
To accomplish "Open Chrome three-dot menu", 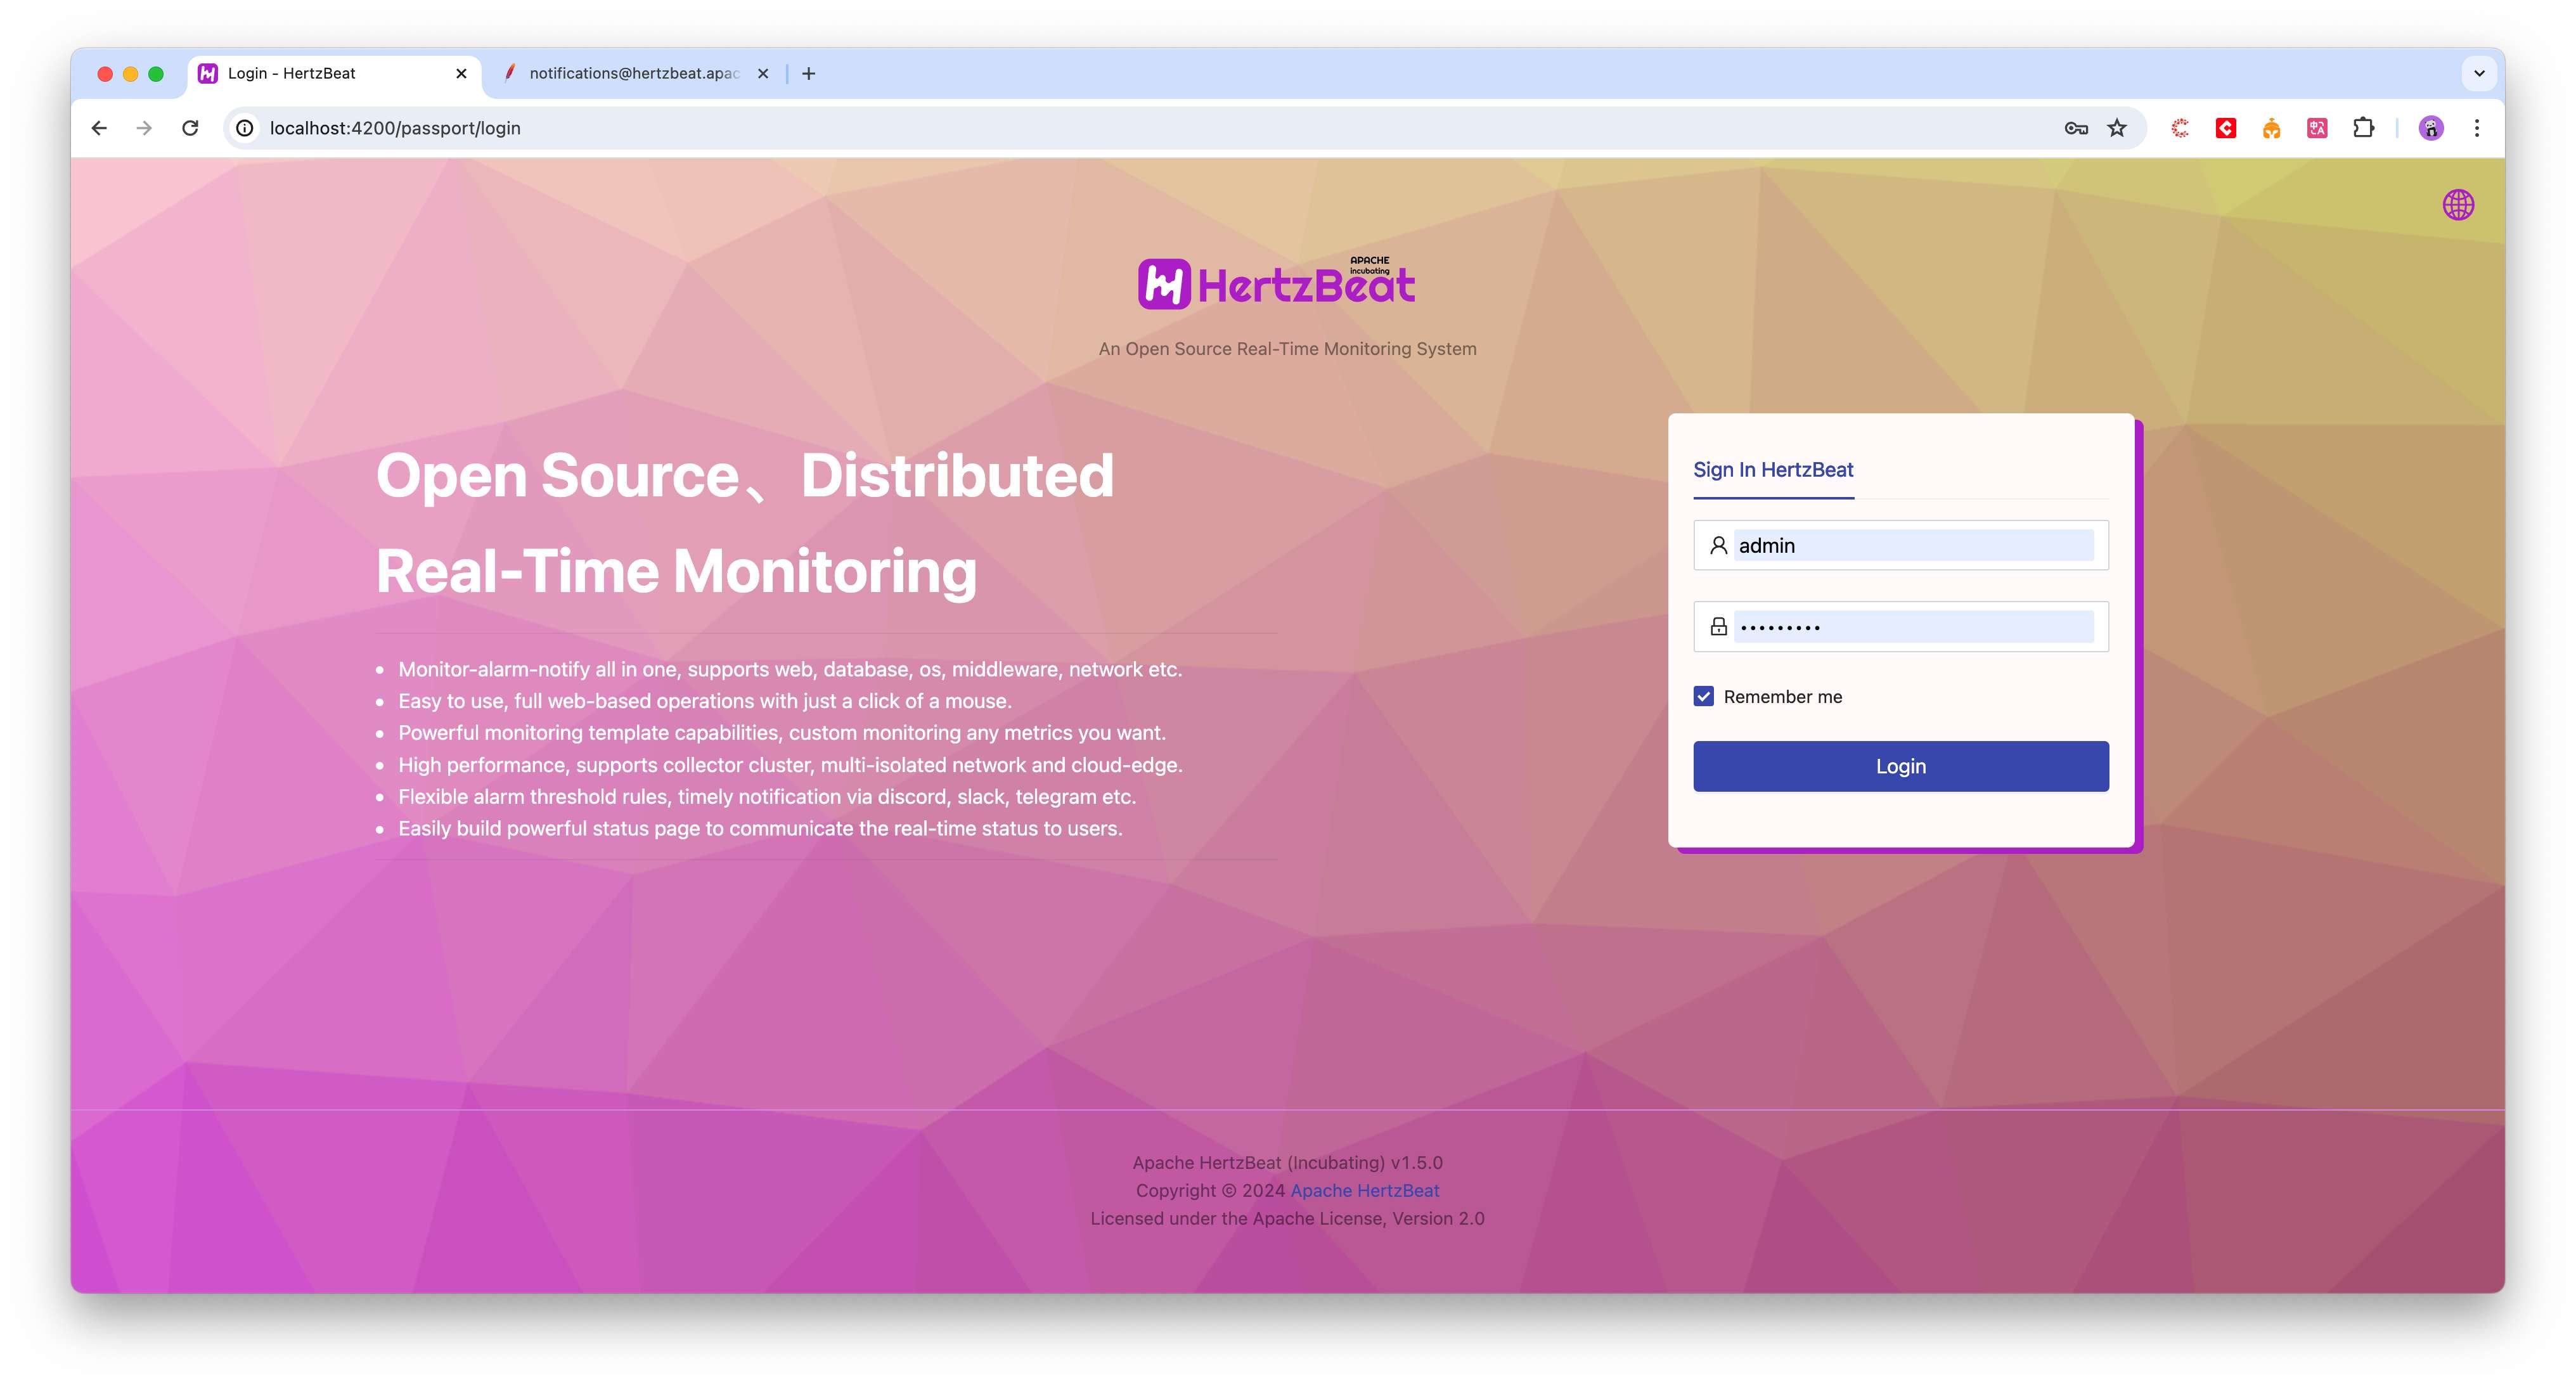I will (2477, 128).
